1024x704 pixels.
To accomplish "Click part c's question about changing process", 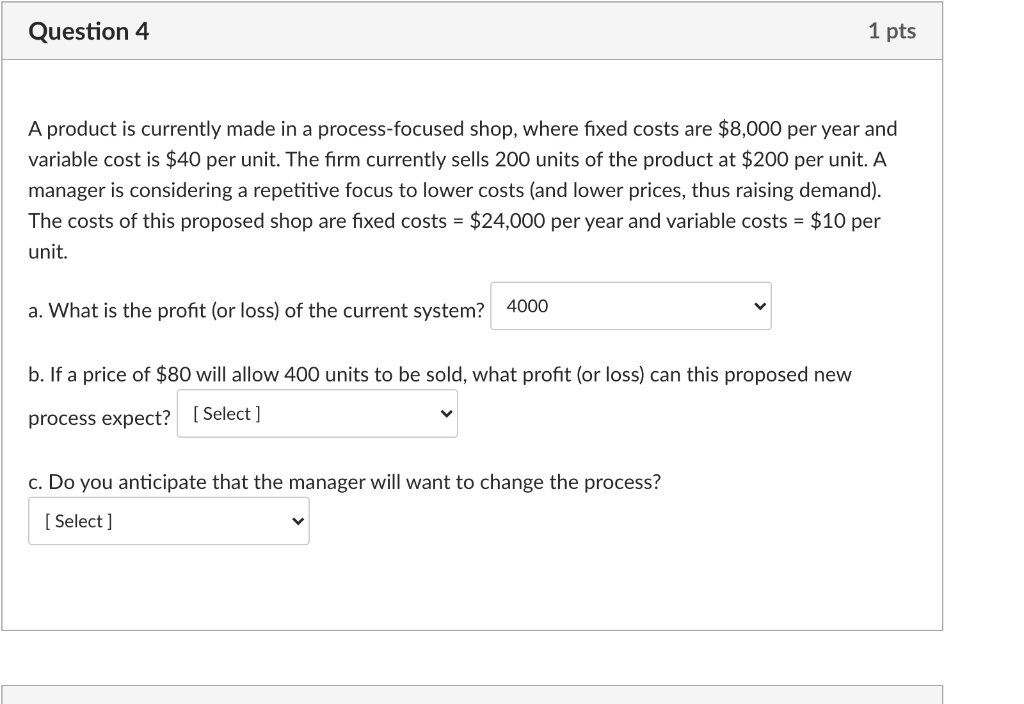I will 345,482.
